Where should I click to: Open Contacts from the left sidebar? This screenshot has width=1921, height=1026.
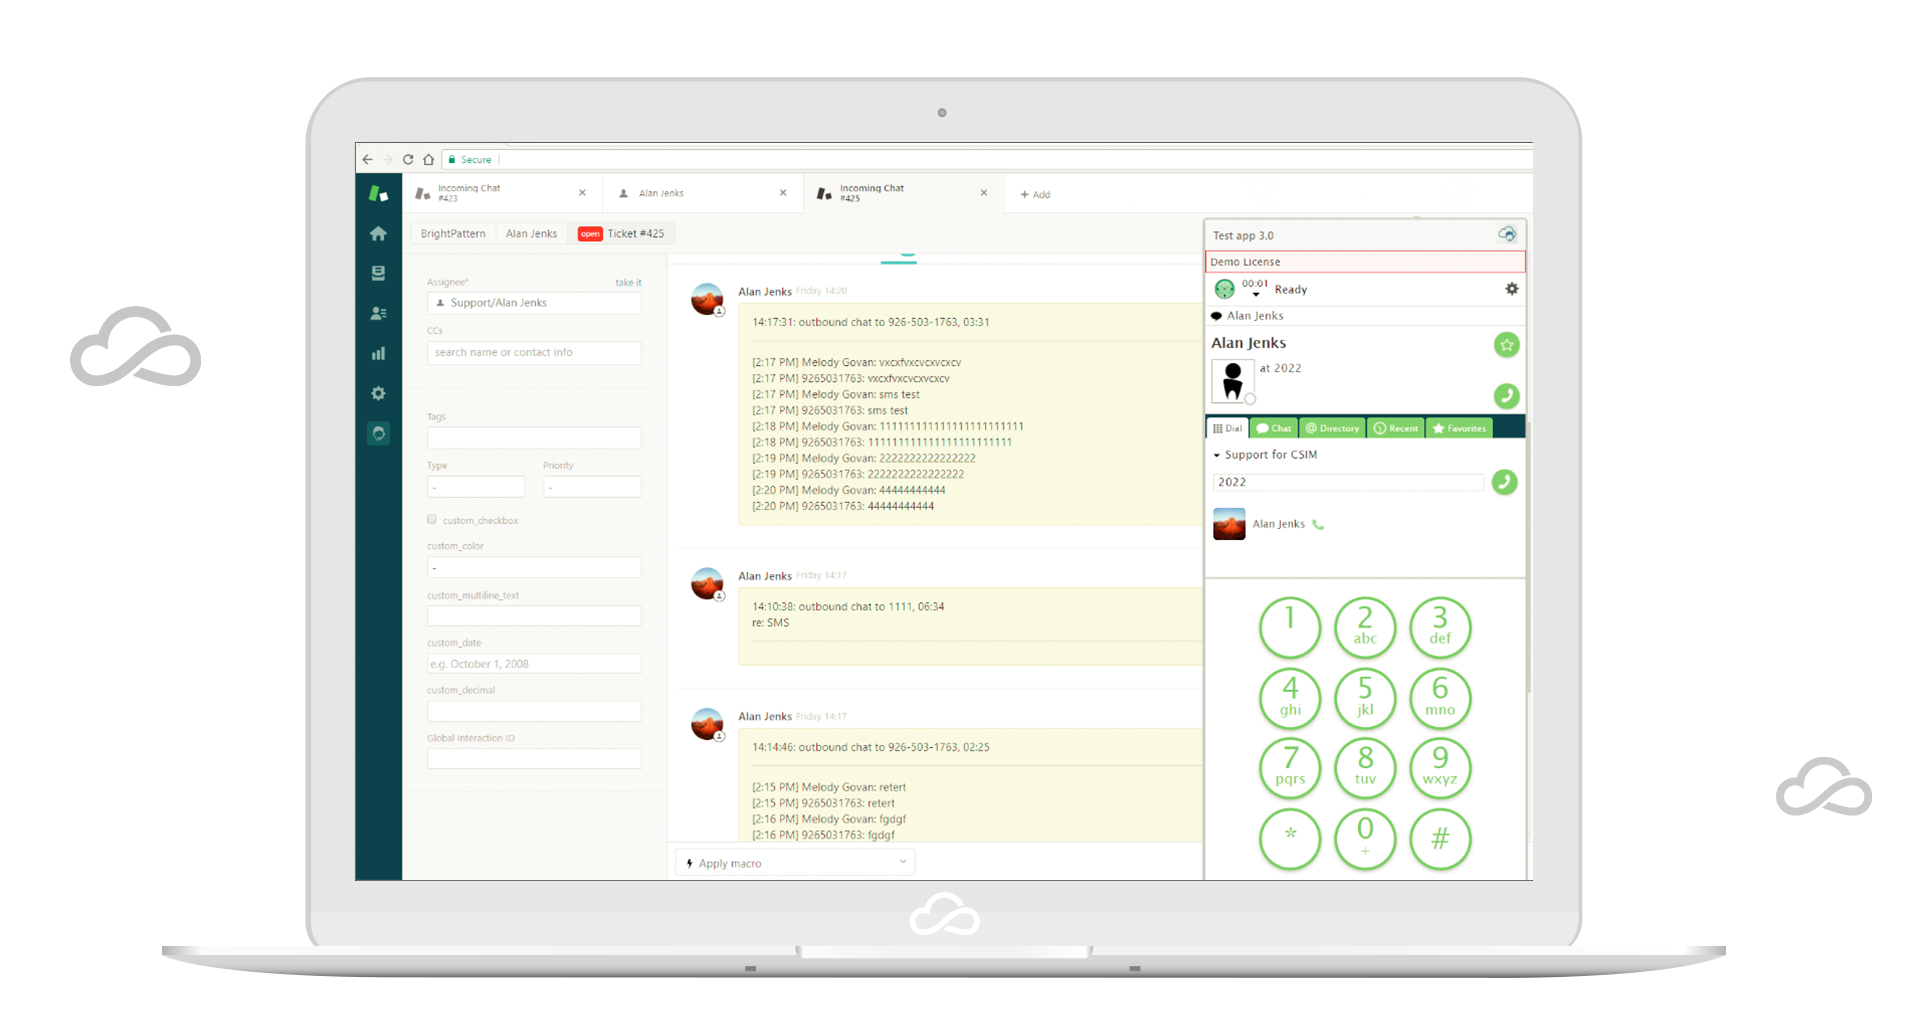point(378,313)
